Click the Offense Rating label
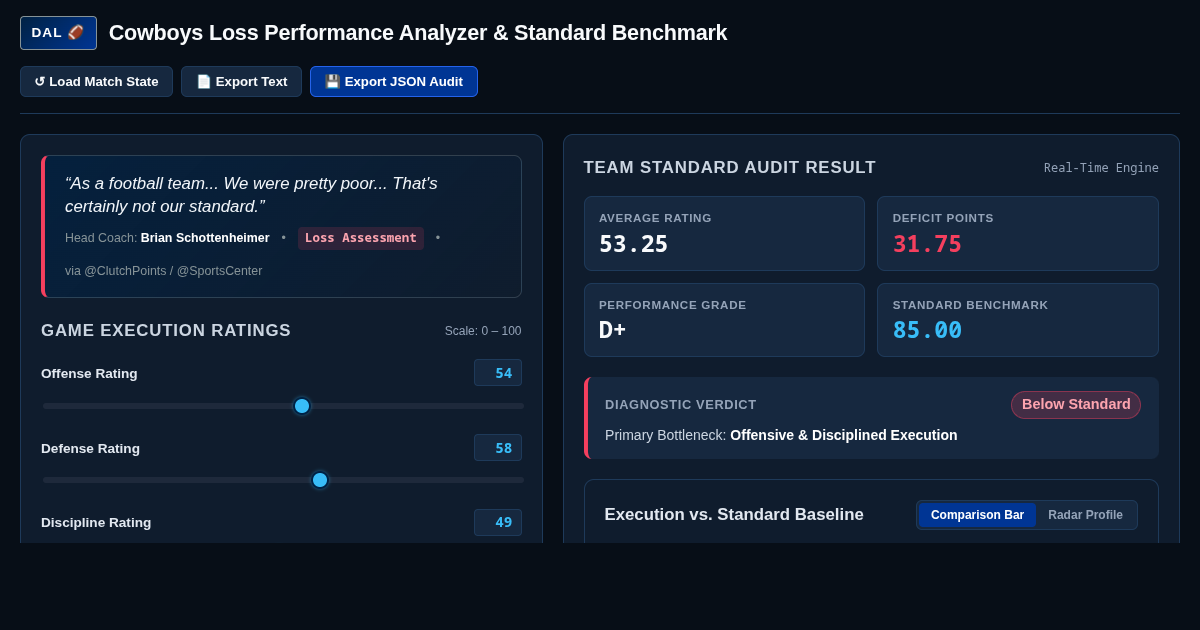 [x=89, y=373]
